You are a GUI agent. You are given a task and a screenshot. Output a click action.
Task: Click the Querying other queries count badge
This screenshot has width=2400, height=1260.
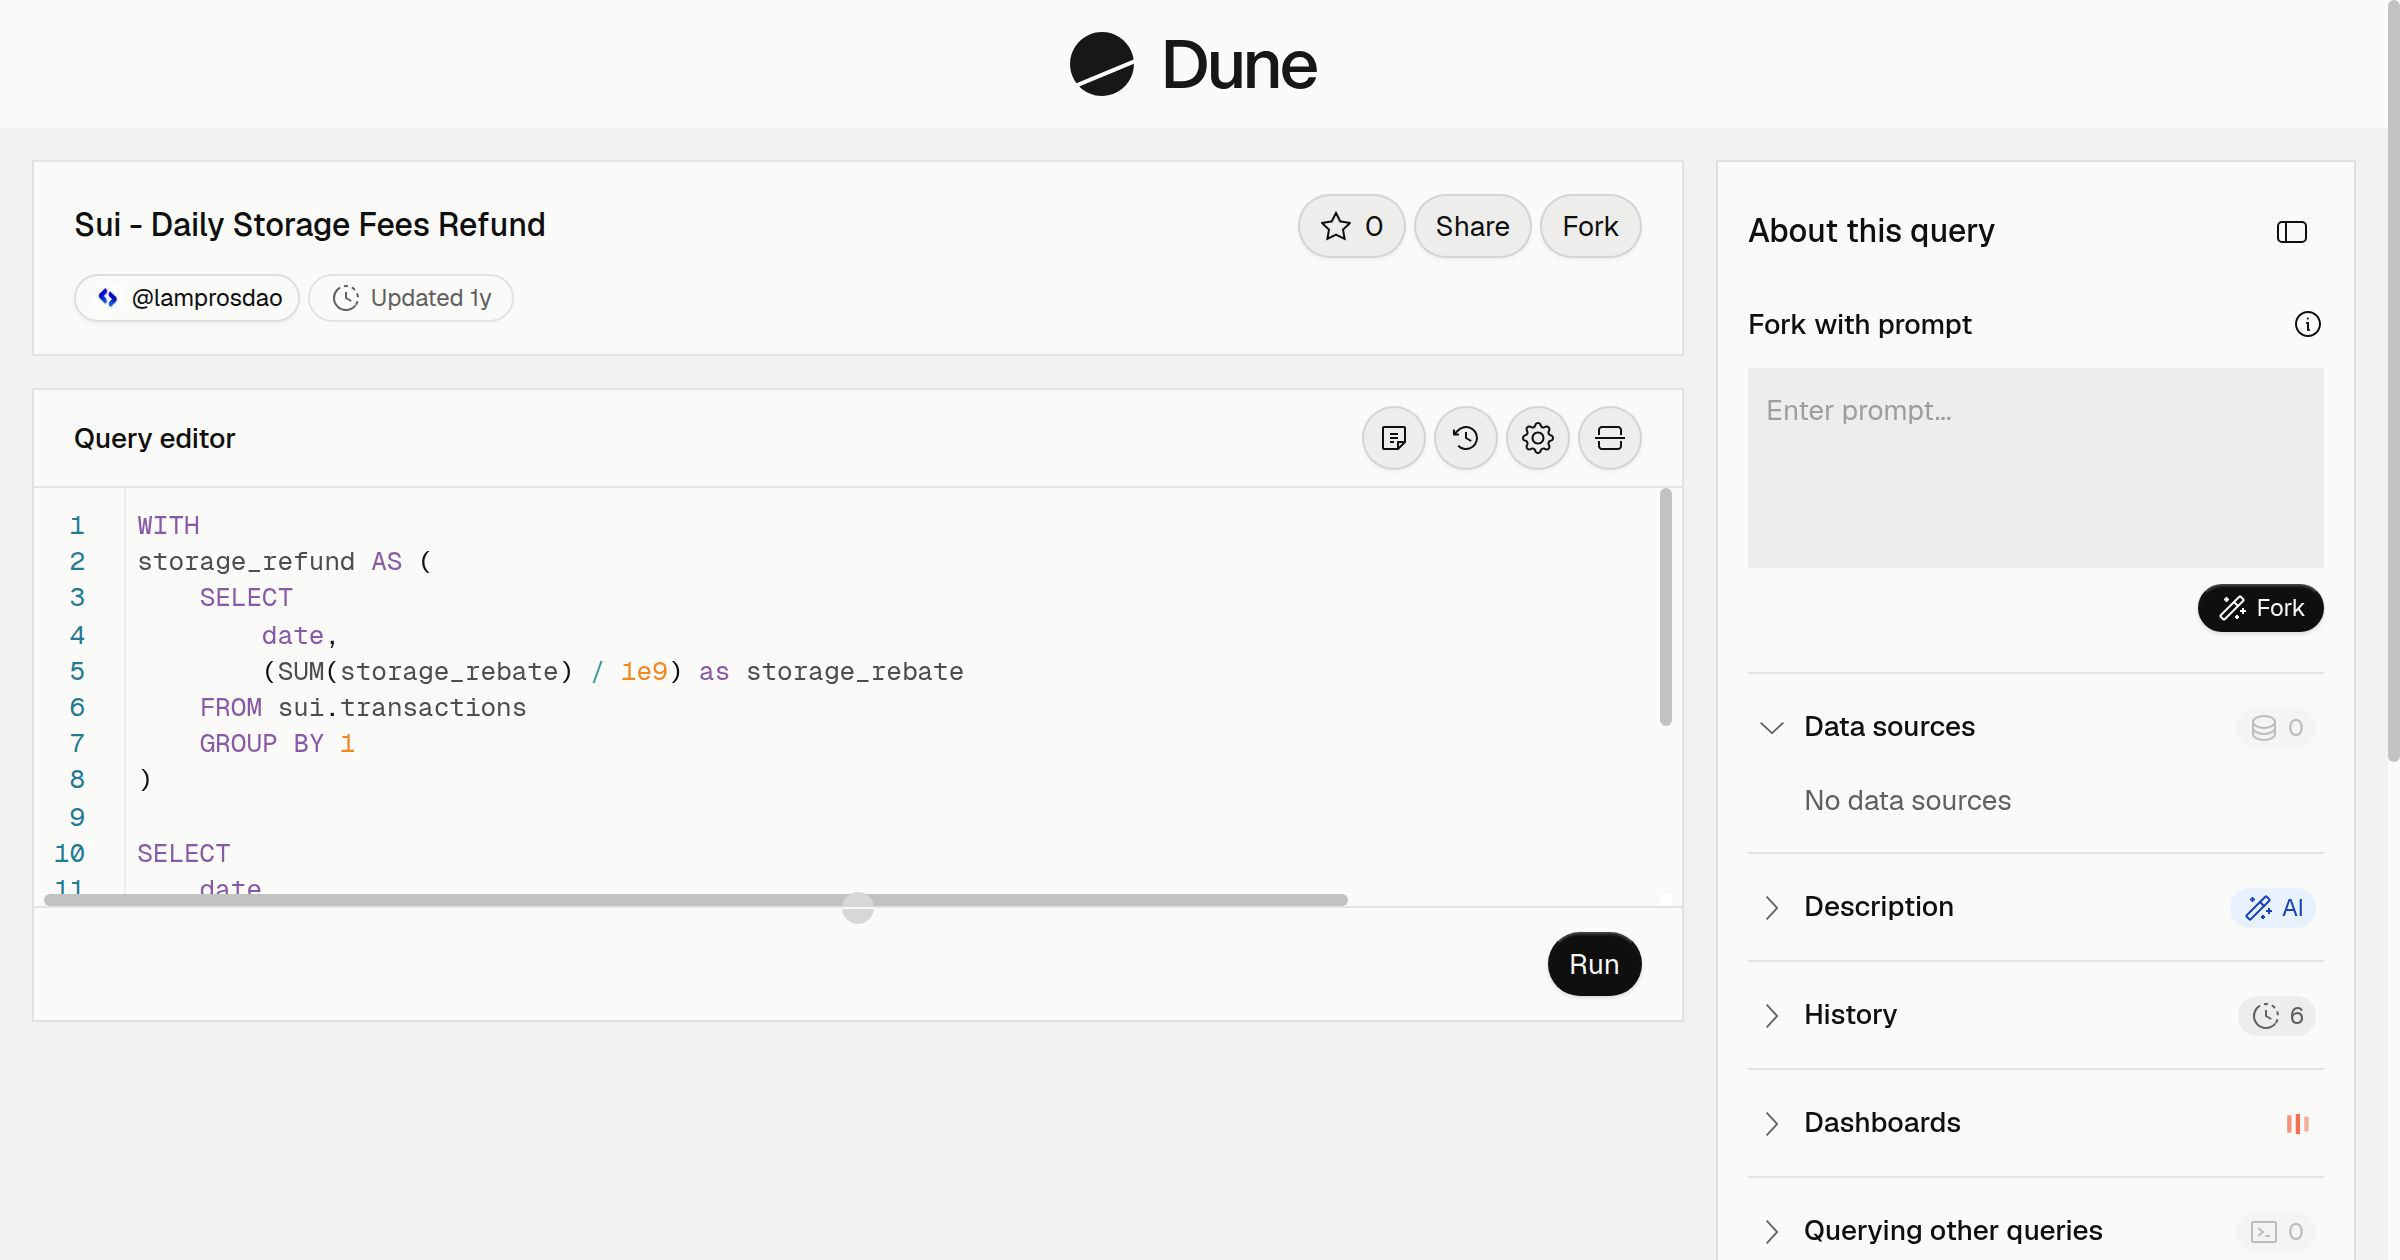tap(2276, 1231)
